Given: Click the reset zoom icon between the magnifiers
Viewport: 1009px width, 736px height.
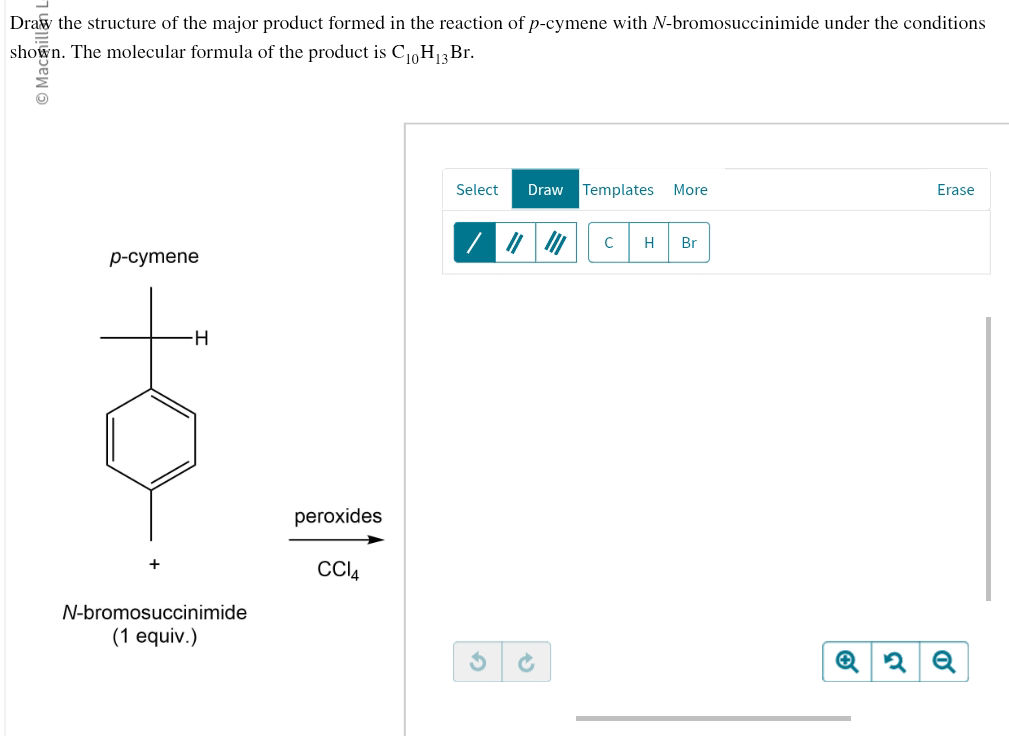Looking at the screenshot, I should coord(895,661).
